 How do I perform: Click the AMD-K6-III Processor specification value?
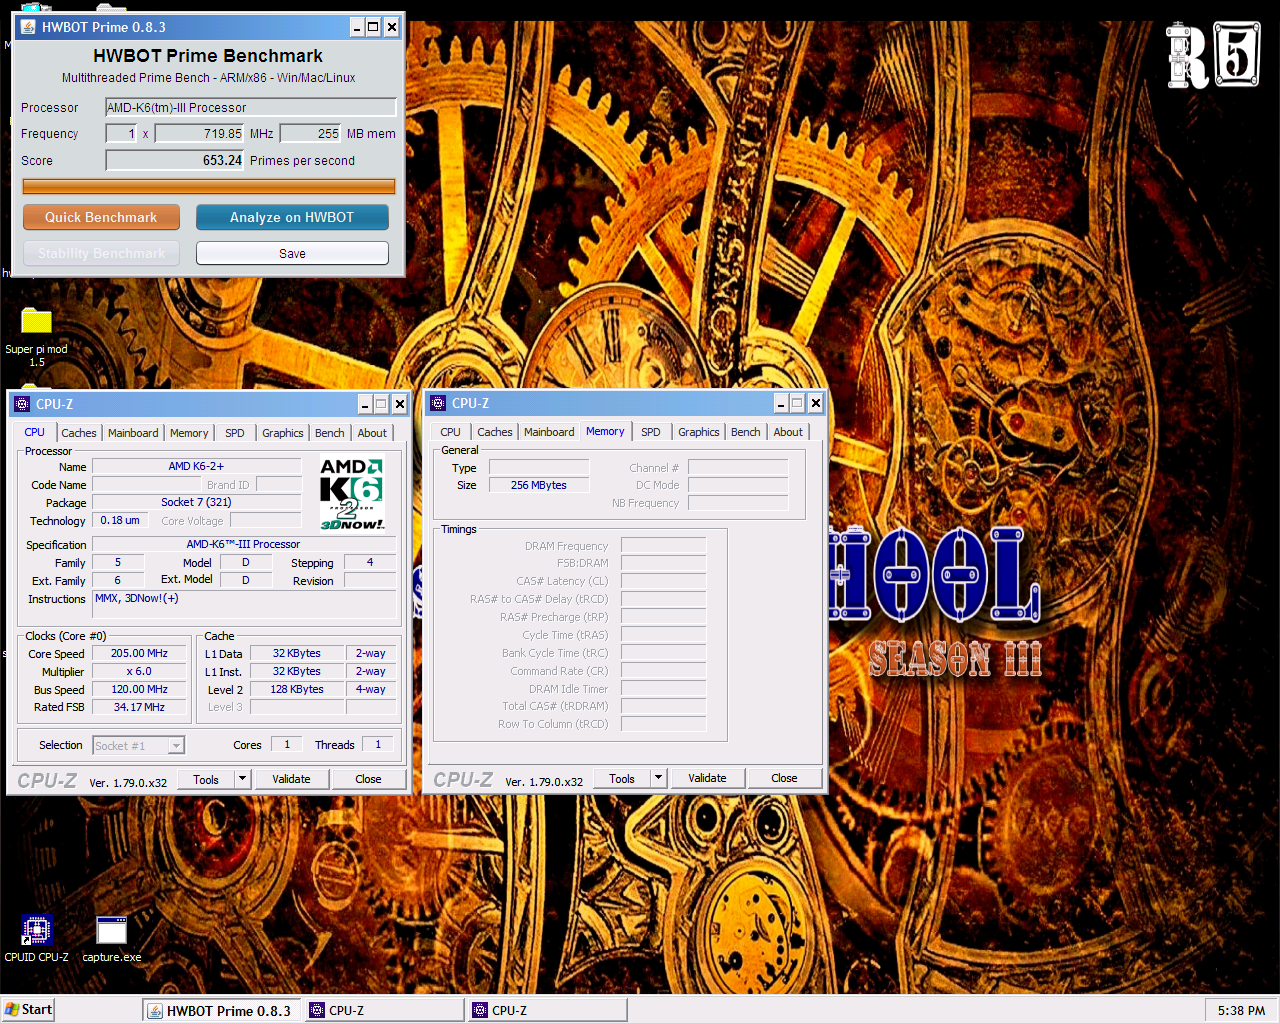pyautogui.click(x=243, y=544)
